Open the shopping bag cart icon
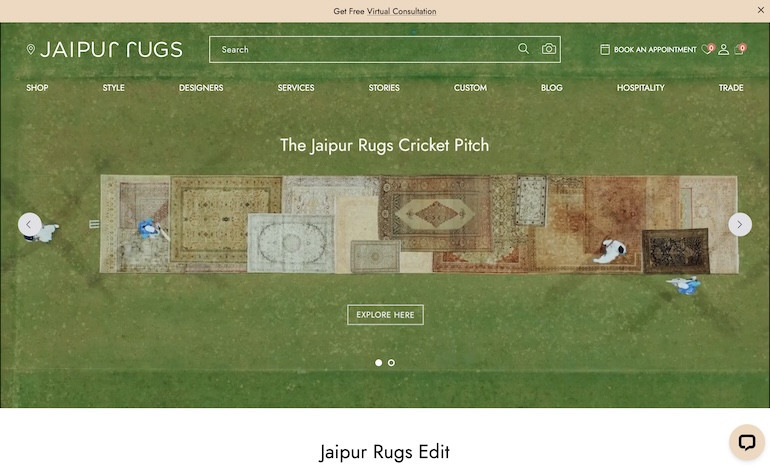Viewport: 770px width, 470px height. 740,49
